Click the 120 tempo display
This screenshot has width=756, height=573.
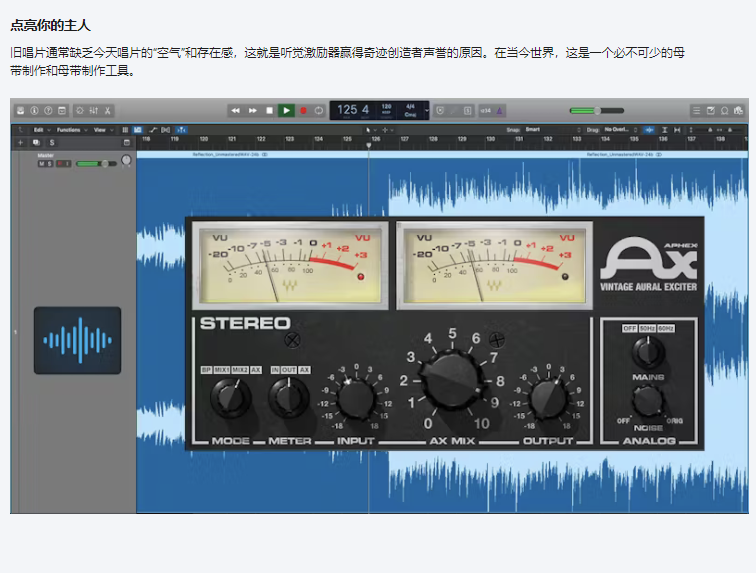387,107
